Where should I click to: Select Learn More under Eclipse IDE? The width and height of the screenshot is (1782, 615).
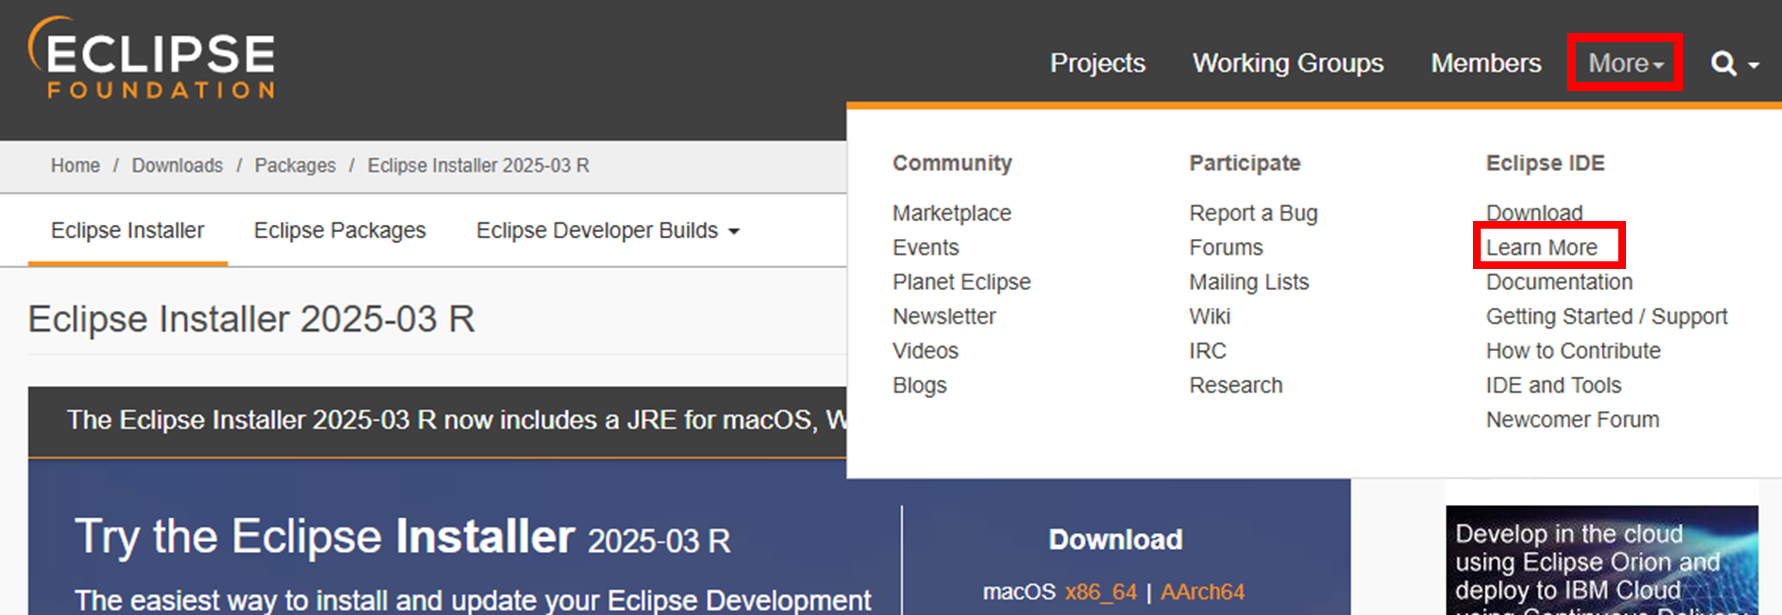[1542, 247]
